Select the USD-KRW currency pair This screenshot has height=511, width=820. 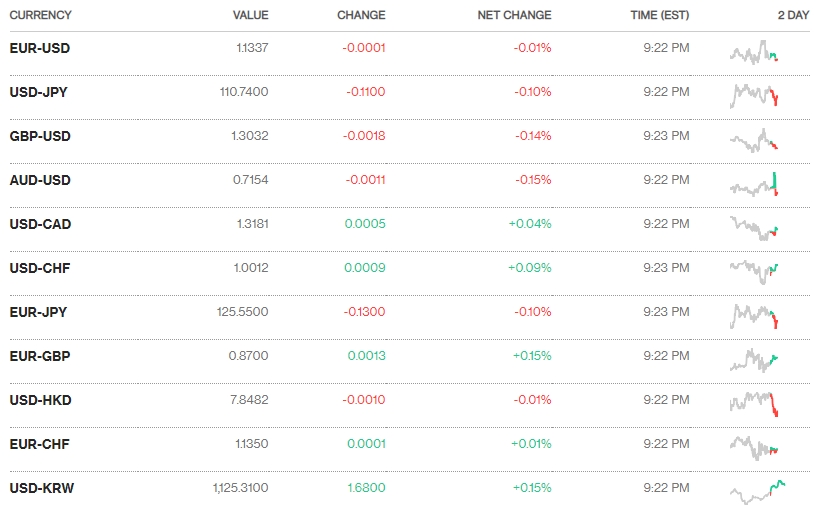click(x=41, y=488)
